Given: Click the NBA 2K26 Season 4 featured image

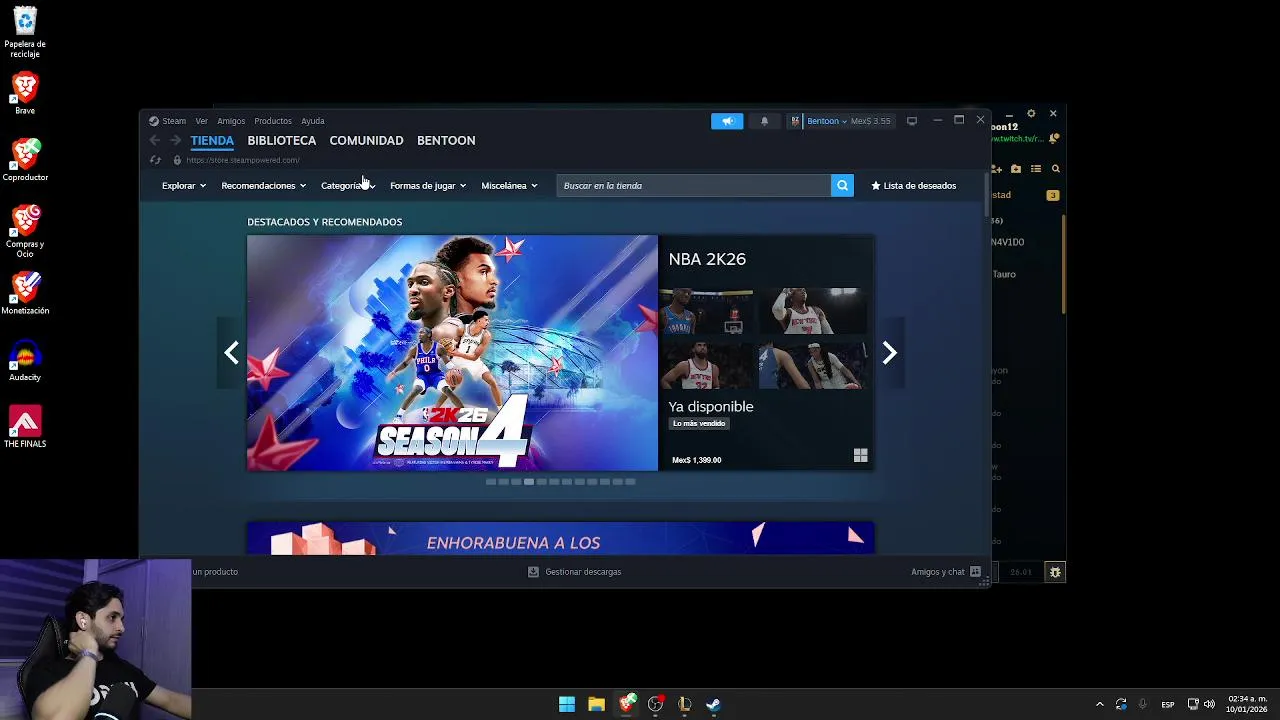Looking at the screenshot, I should click(x=452, y=353).
